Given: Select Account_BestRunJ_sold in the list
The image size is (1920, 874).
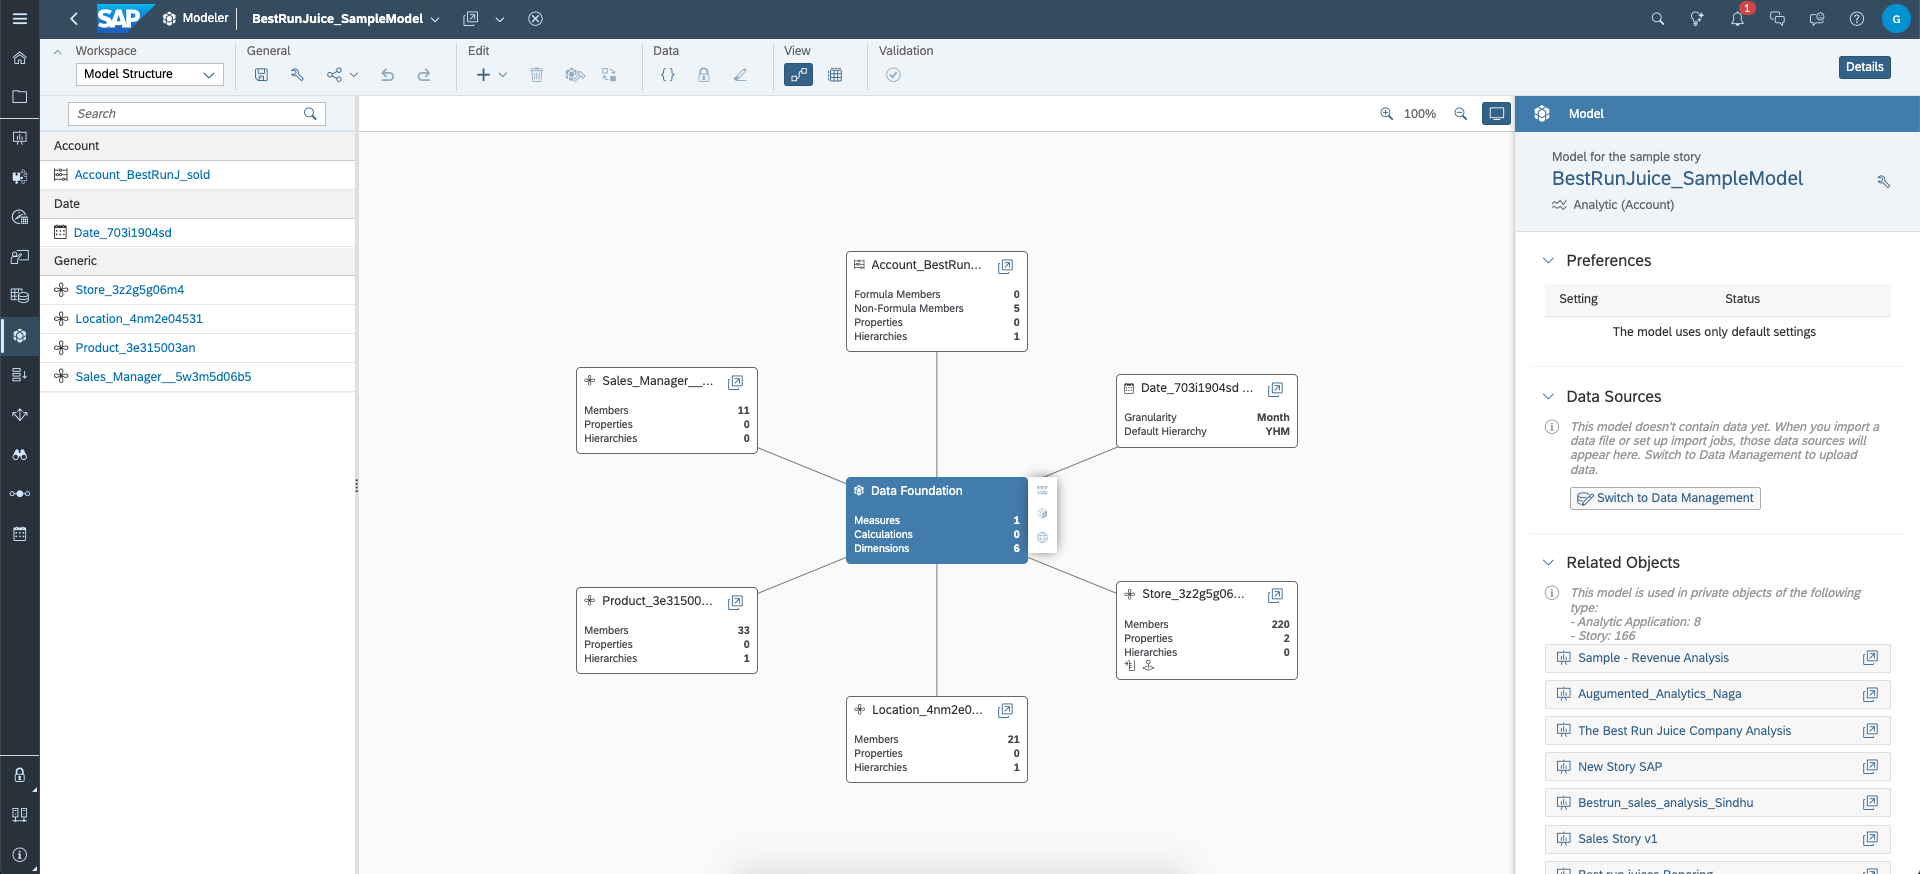Looking at the screenshot, I should tap(142, 175).
